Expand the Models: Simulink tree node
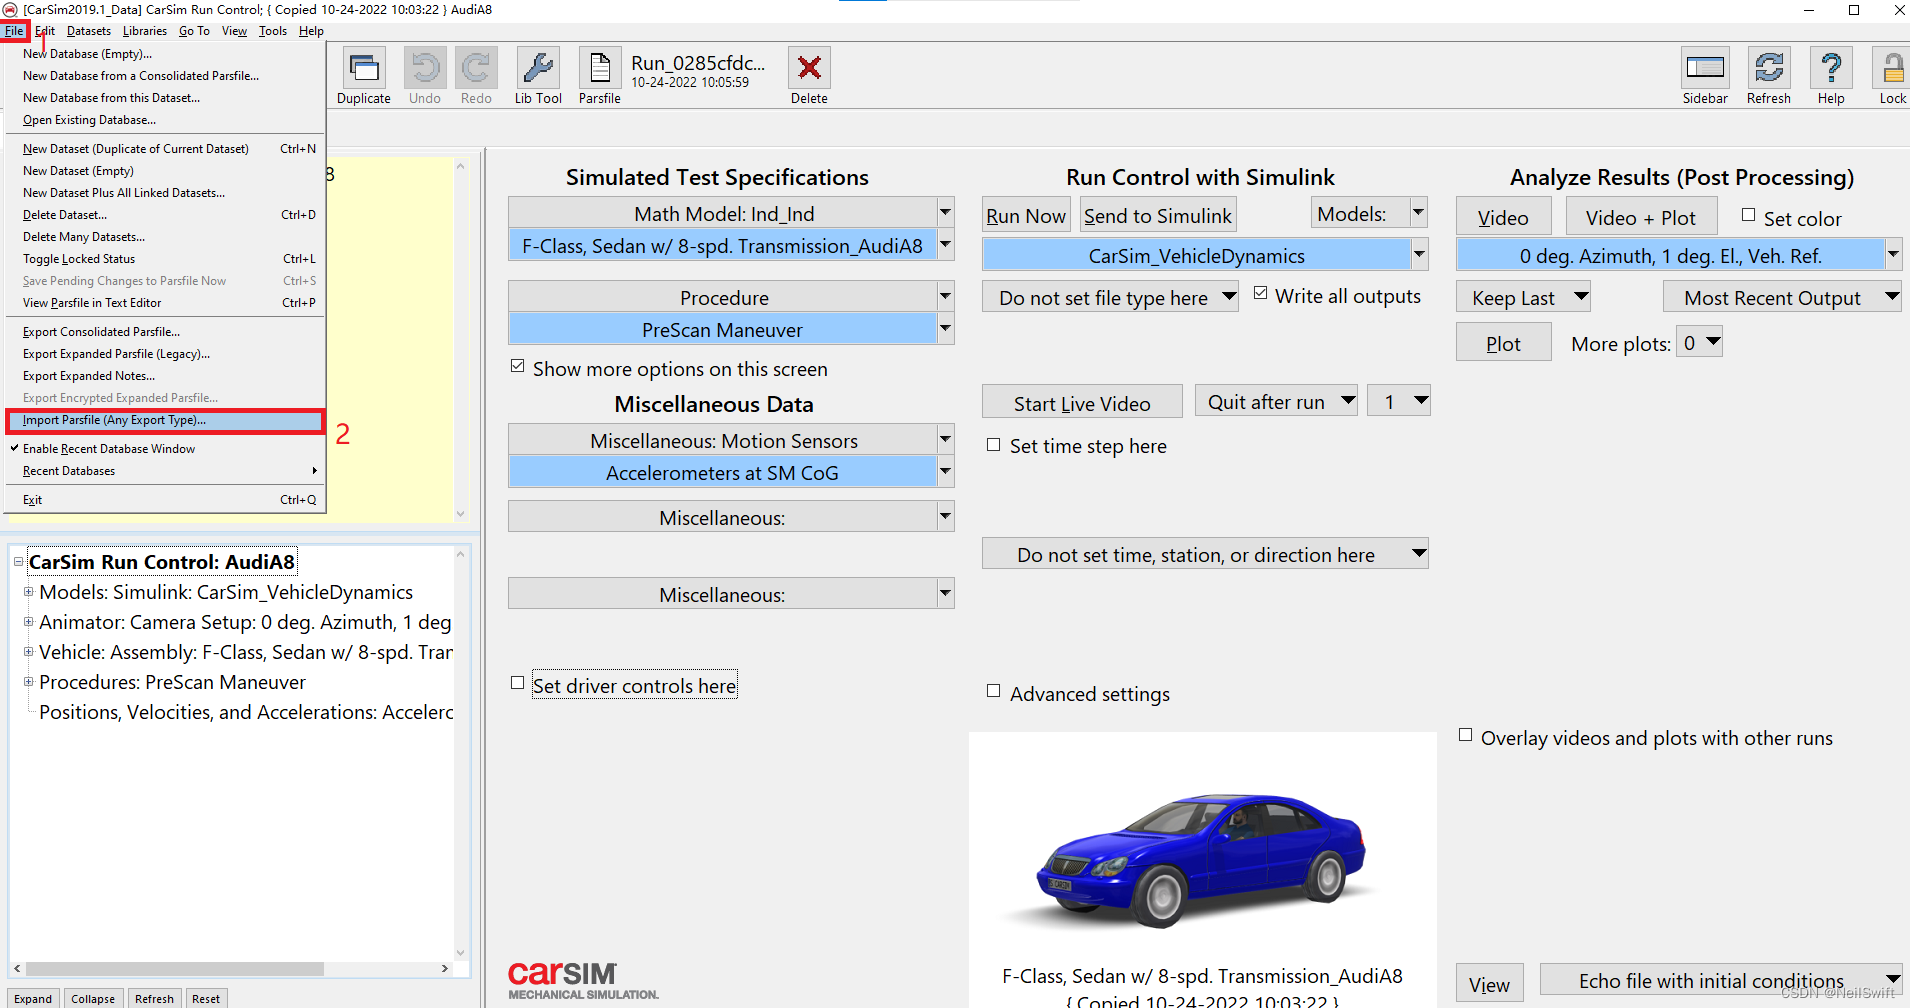This screenshot has width=1910, height=1008. (29, 592)
